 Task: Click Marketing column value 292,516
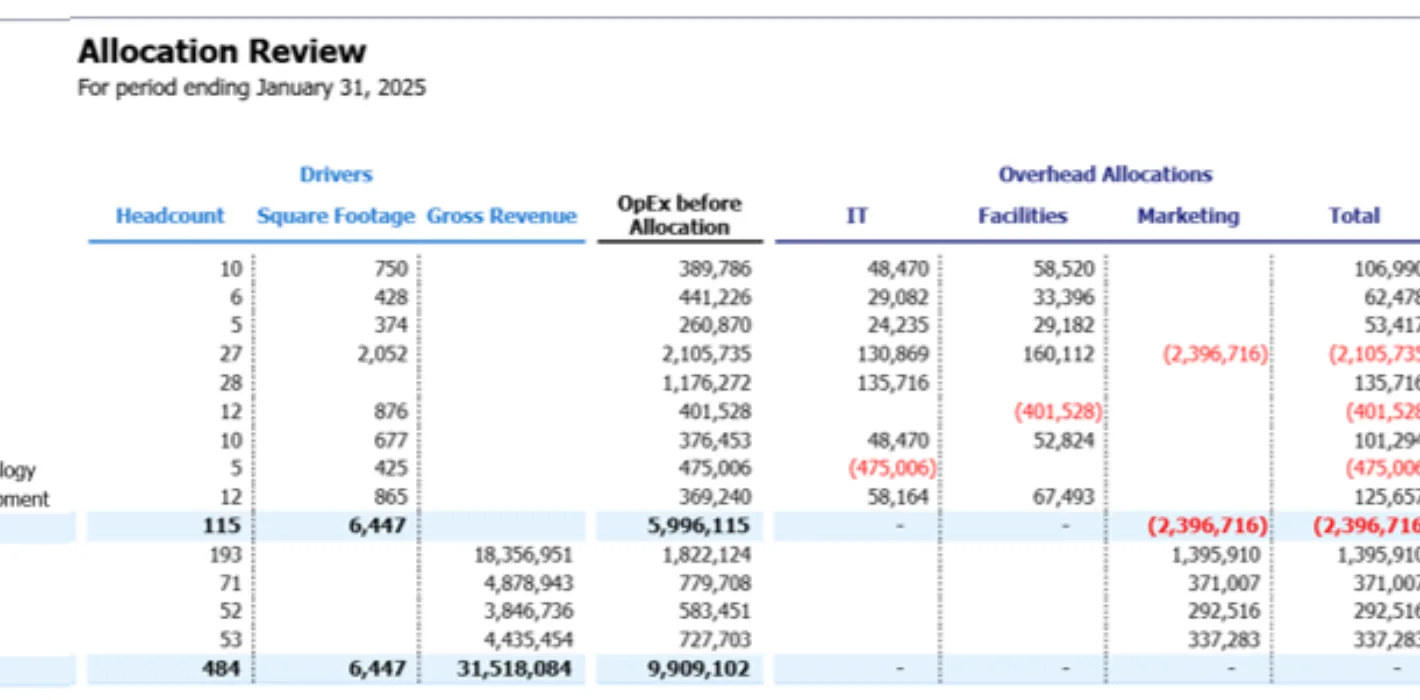click(1224, 612)
